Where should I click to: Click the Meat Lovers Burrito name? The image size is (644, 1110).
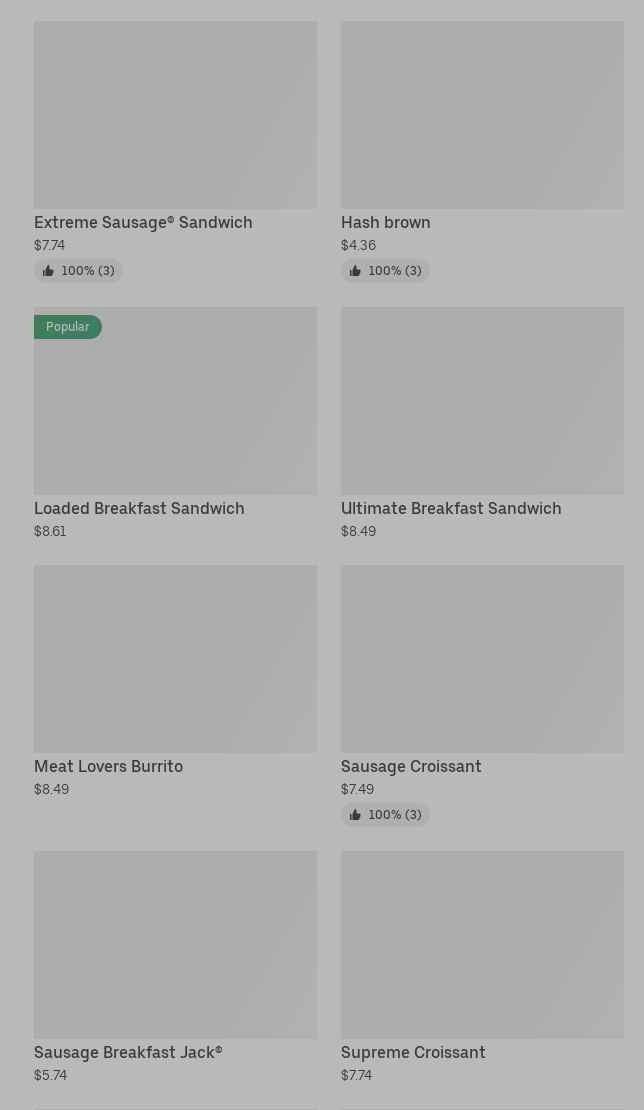click(108, 767)
